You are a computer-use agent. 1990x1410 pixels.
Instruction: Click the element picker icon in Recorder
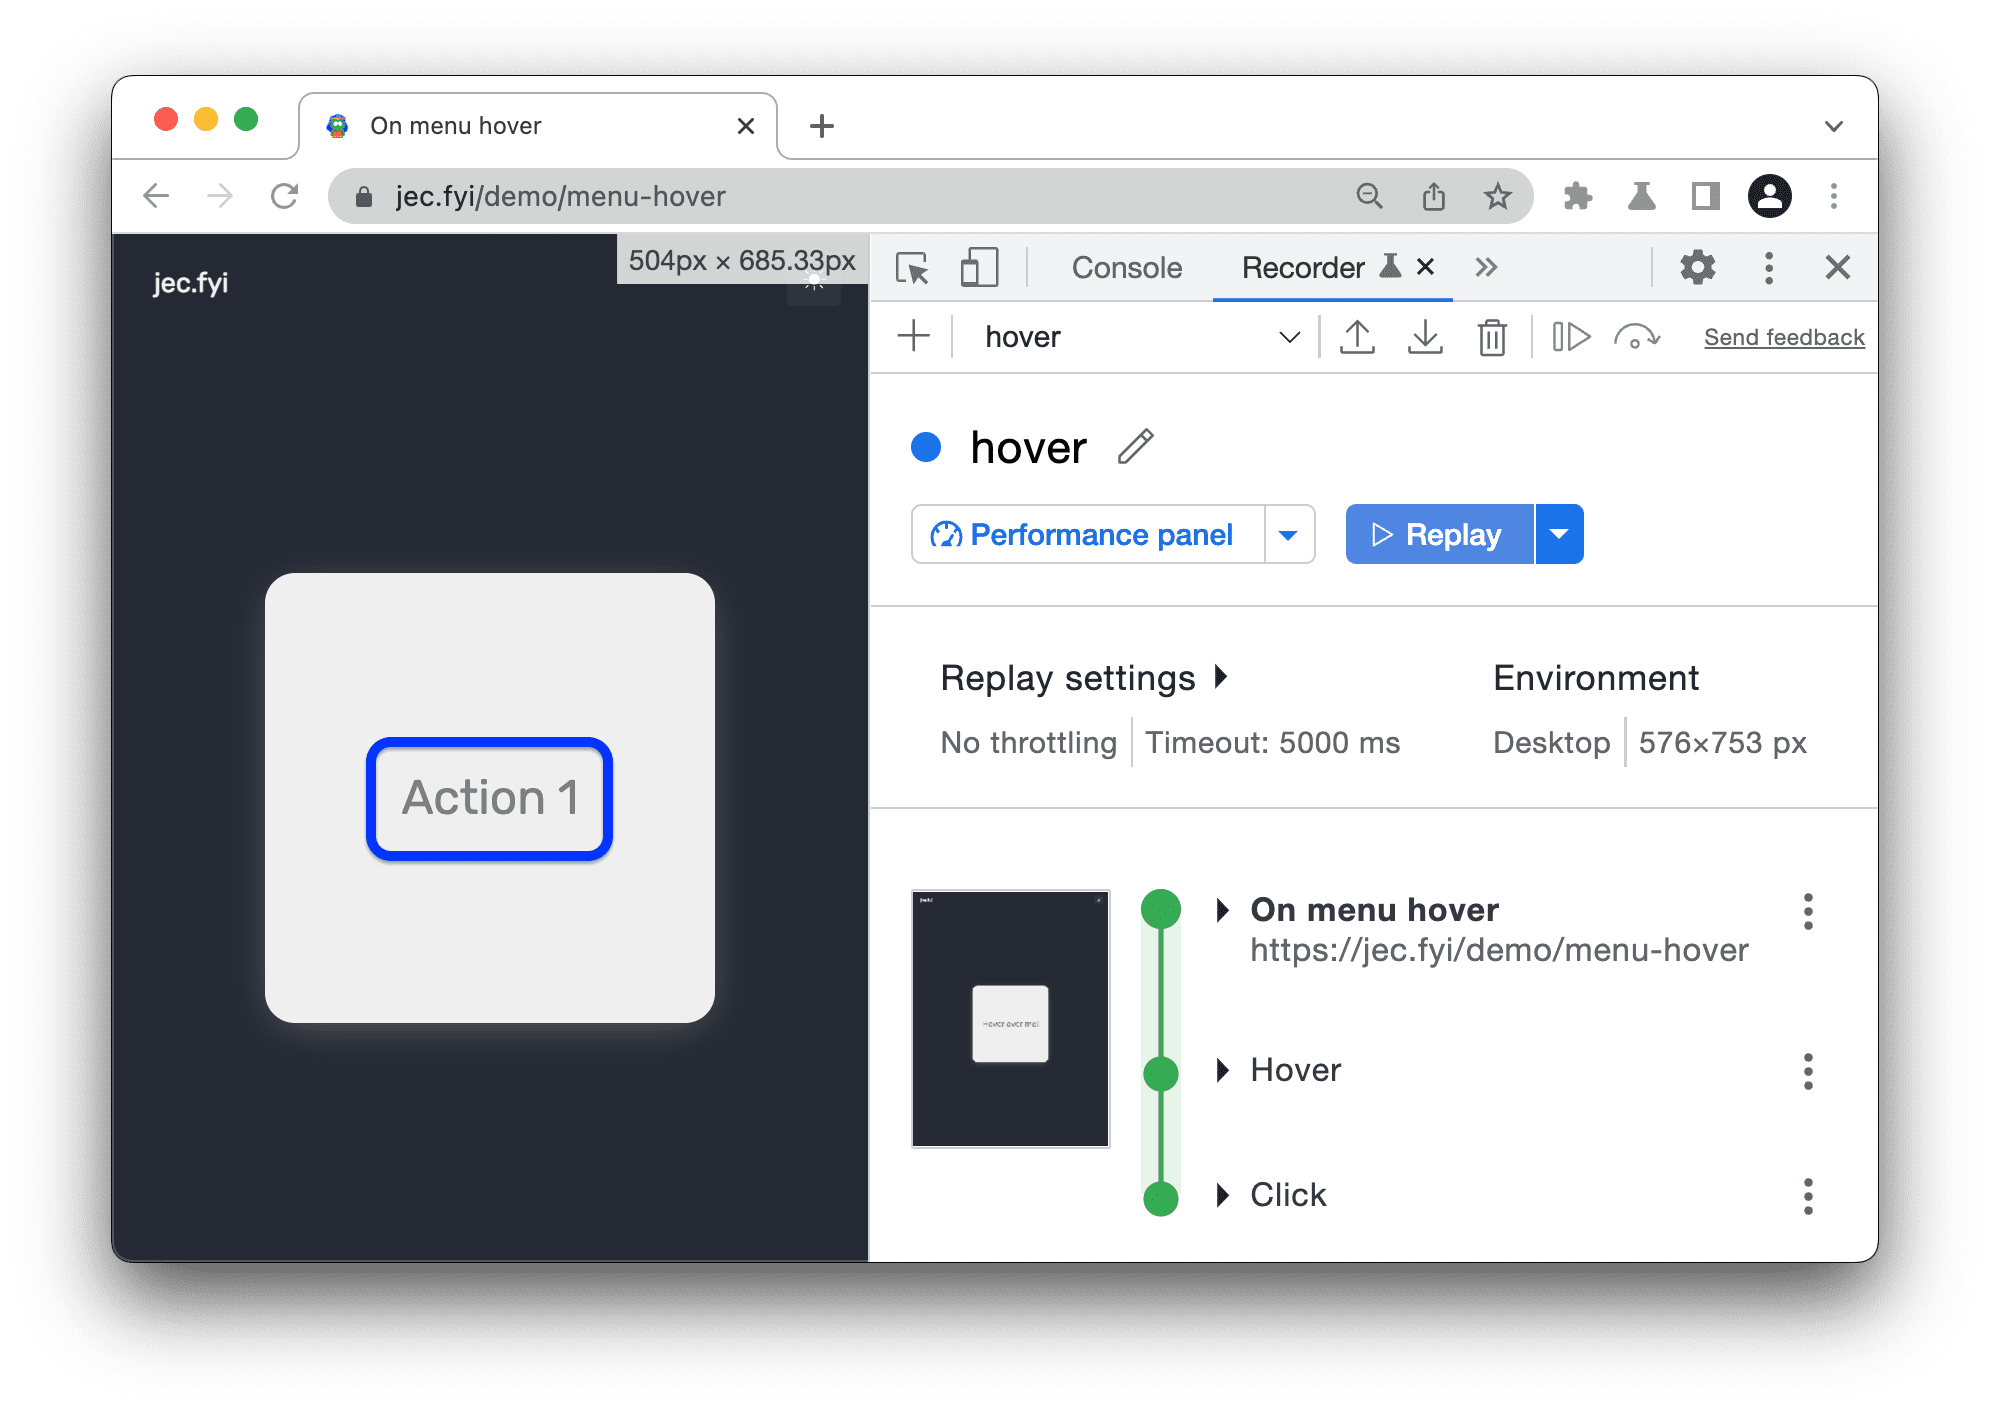913,266
